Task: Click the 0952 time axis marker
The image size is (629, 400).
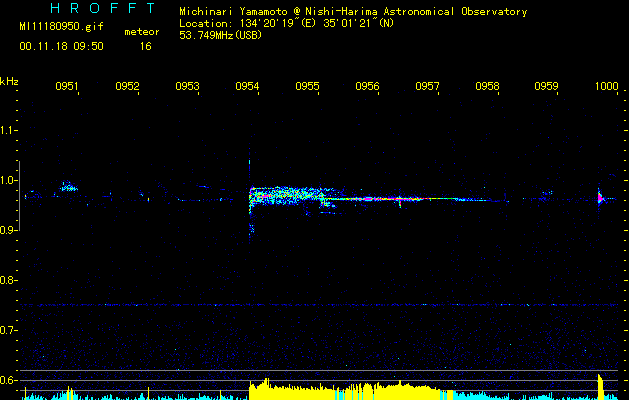Action: (127, 86)
